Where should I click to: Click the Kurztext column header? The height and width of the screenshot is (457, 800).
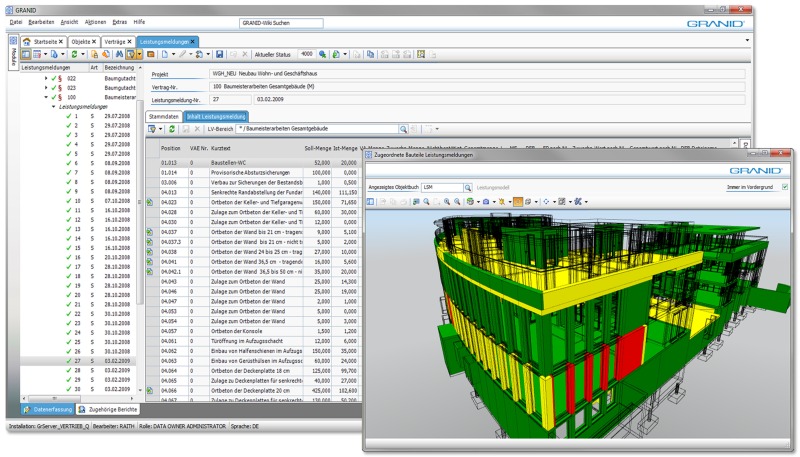coord(220,148)
